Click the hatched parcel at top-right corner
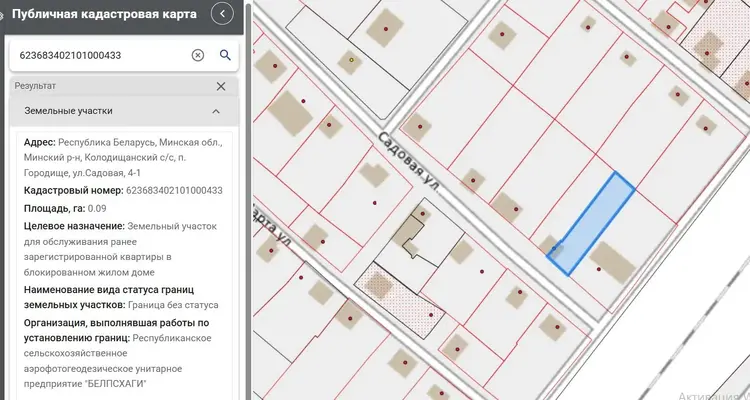The image size is (750, 400). click(x=712, y=45)
